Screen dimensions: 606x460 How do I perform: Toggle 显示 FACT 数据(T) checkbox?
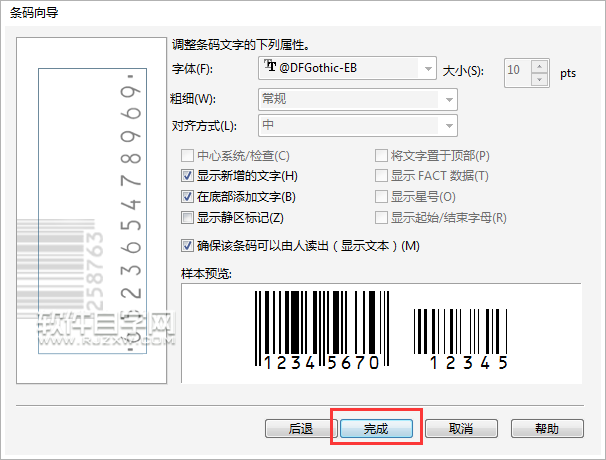pyautogui.click(x=381, y=176)
